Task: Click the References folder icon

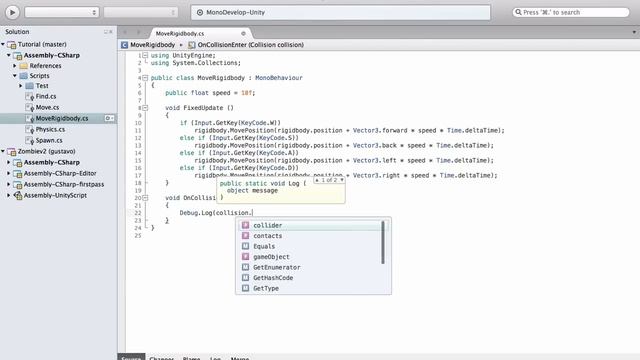Action: click(x=24, y=66)
